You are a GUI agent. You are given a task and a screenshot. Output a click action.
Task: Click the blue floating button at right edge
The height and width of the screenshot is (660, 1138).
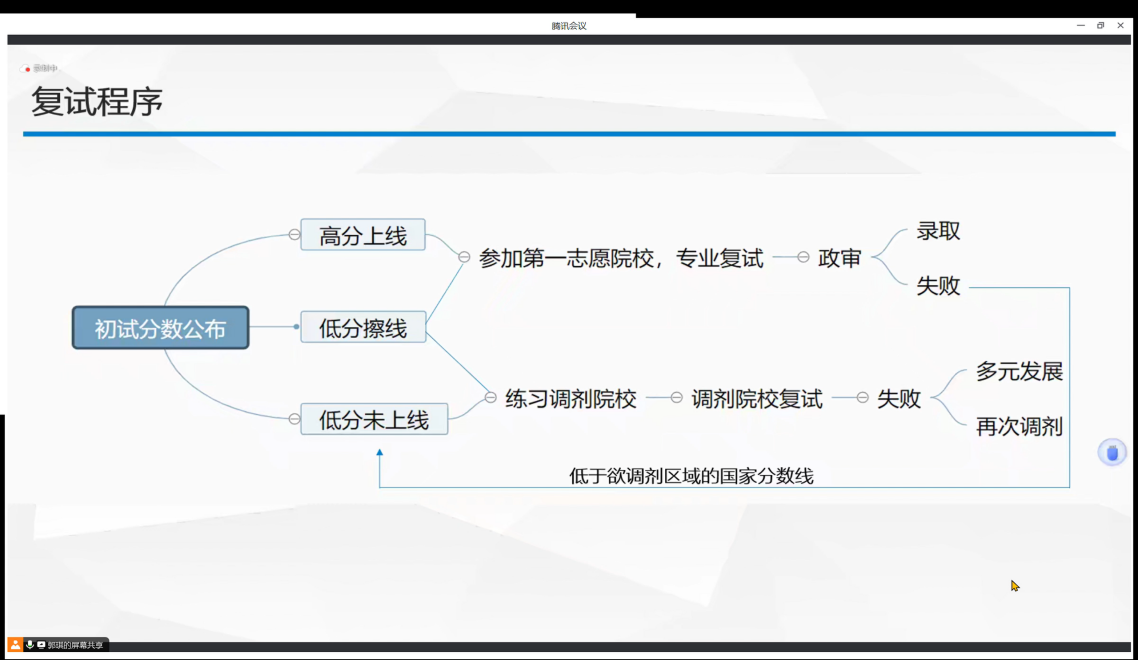click(1112, 453)
